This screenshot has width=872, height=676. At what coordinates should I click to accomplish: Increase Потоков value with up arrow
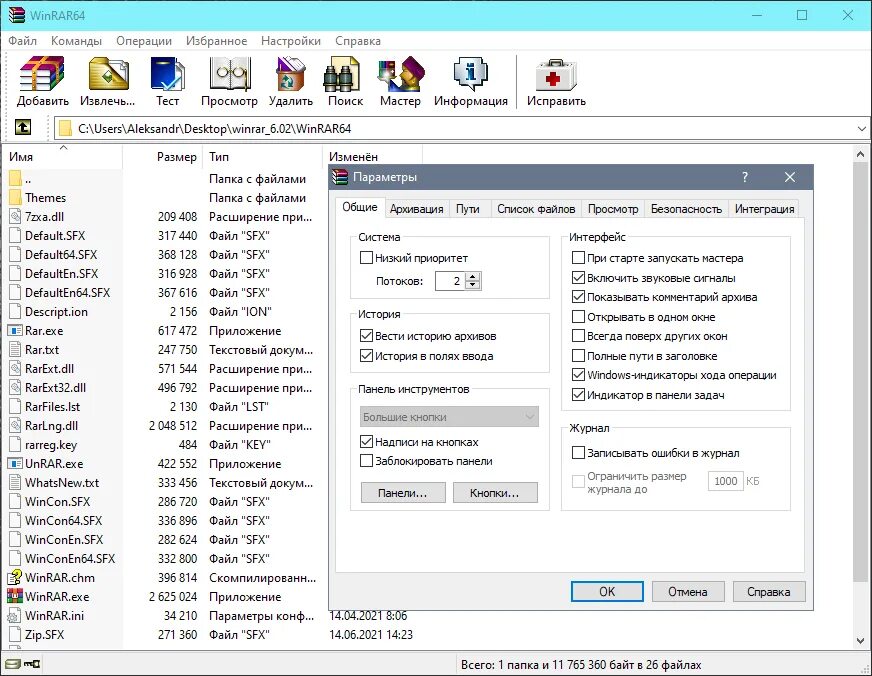coord(473,276)
